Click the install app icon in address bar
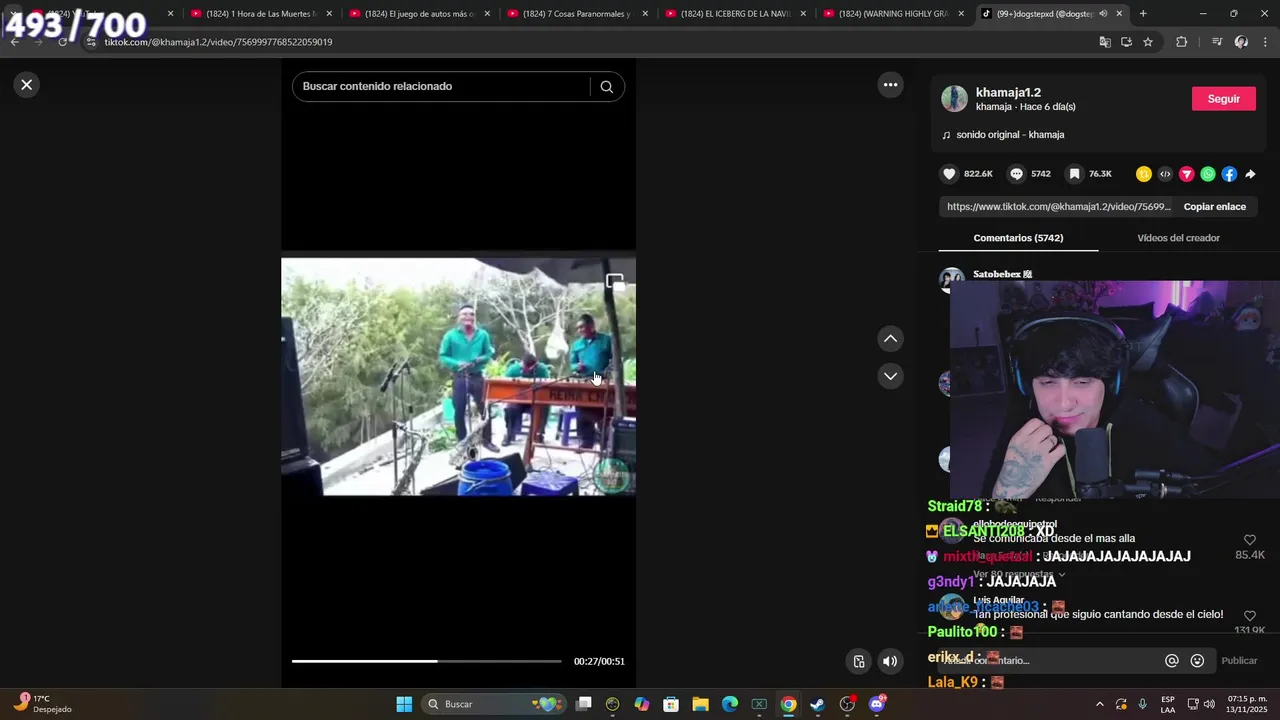This screenshot has width=1280, height=720. pos(1126,42)
